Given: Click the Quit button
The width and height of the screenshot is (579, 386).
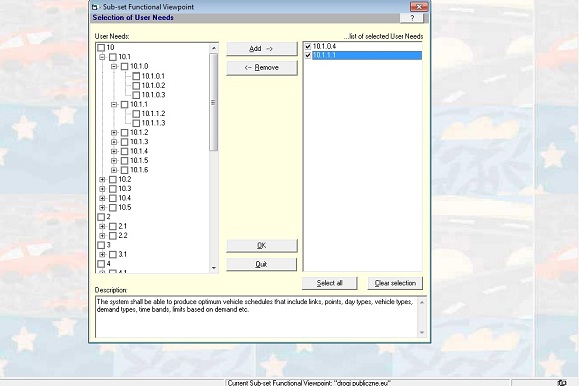Looking at the screenshot, I should [261, 264].
